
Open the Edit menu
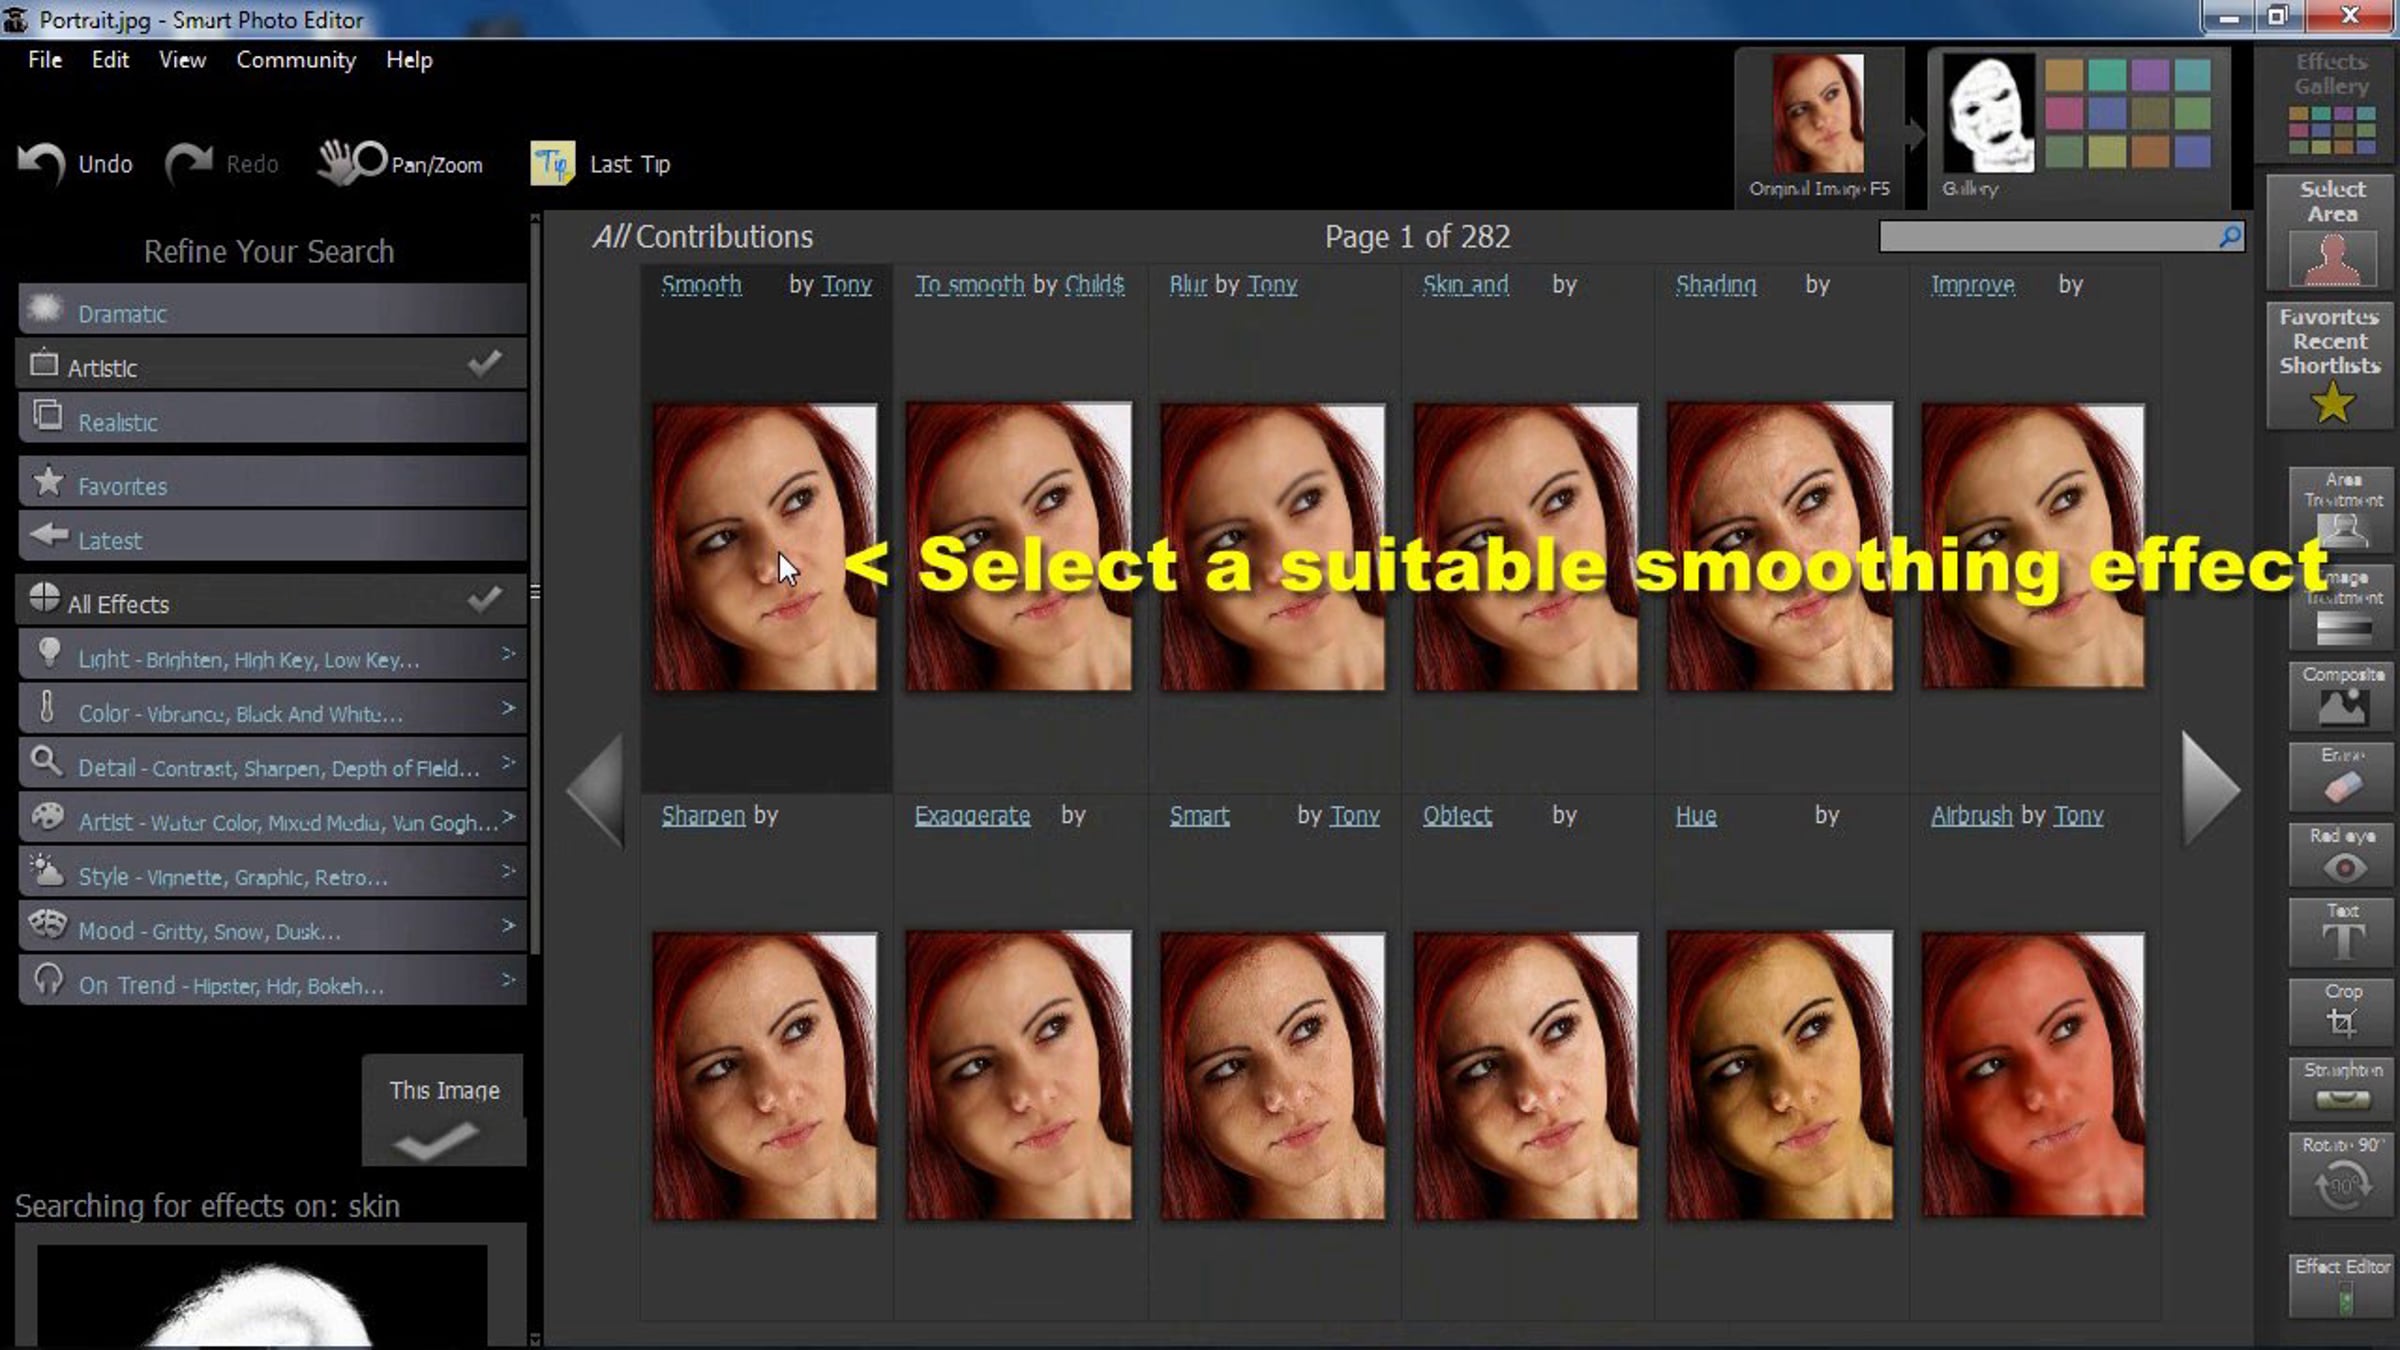point(110,60)
